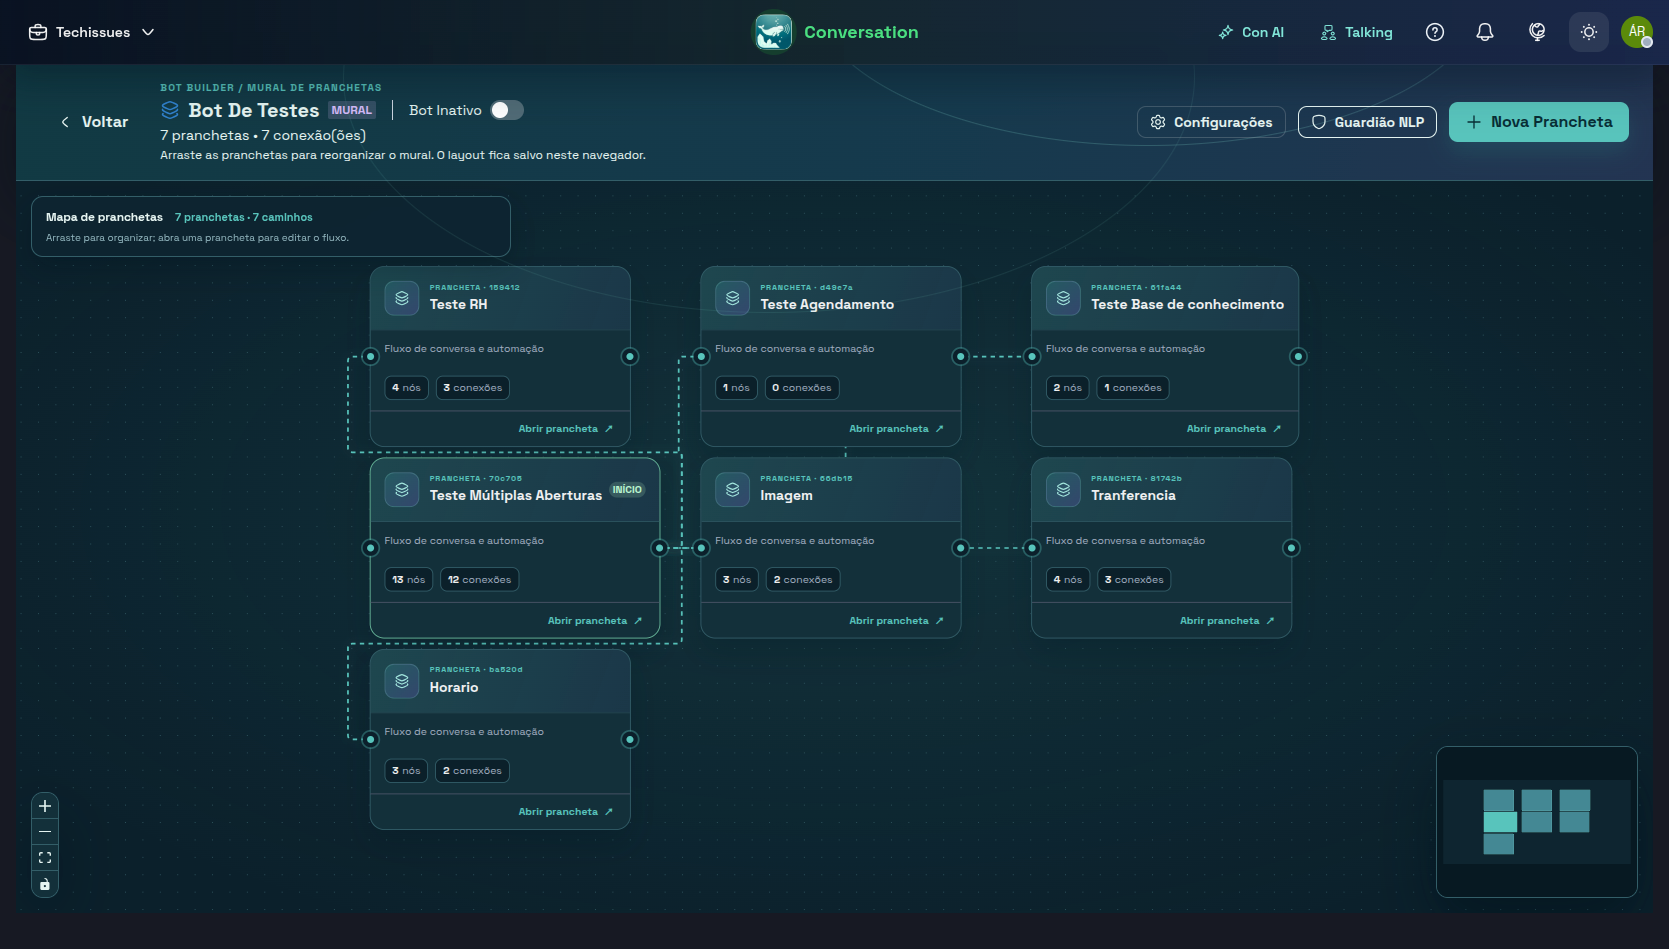Open Configurações
The height and width of the screenshot is (949, 1669).
point(1211,122)
